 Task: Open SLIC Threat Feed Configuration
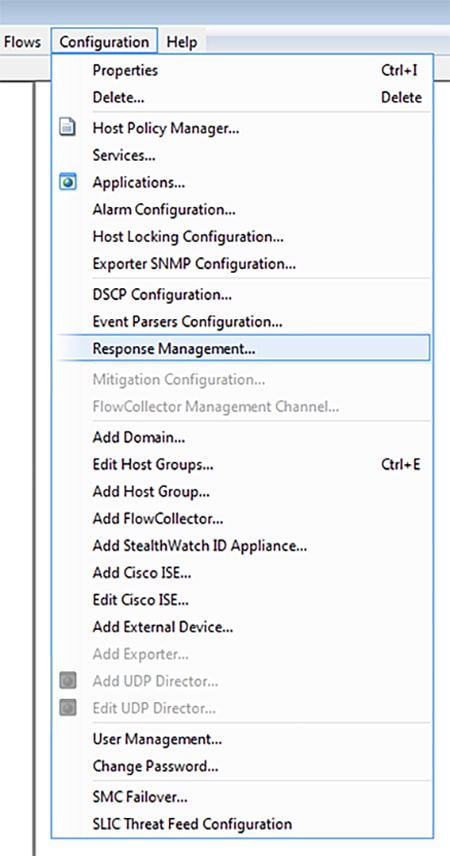click(243, 824)
